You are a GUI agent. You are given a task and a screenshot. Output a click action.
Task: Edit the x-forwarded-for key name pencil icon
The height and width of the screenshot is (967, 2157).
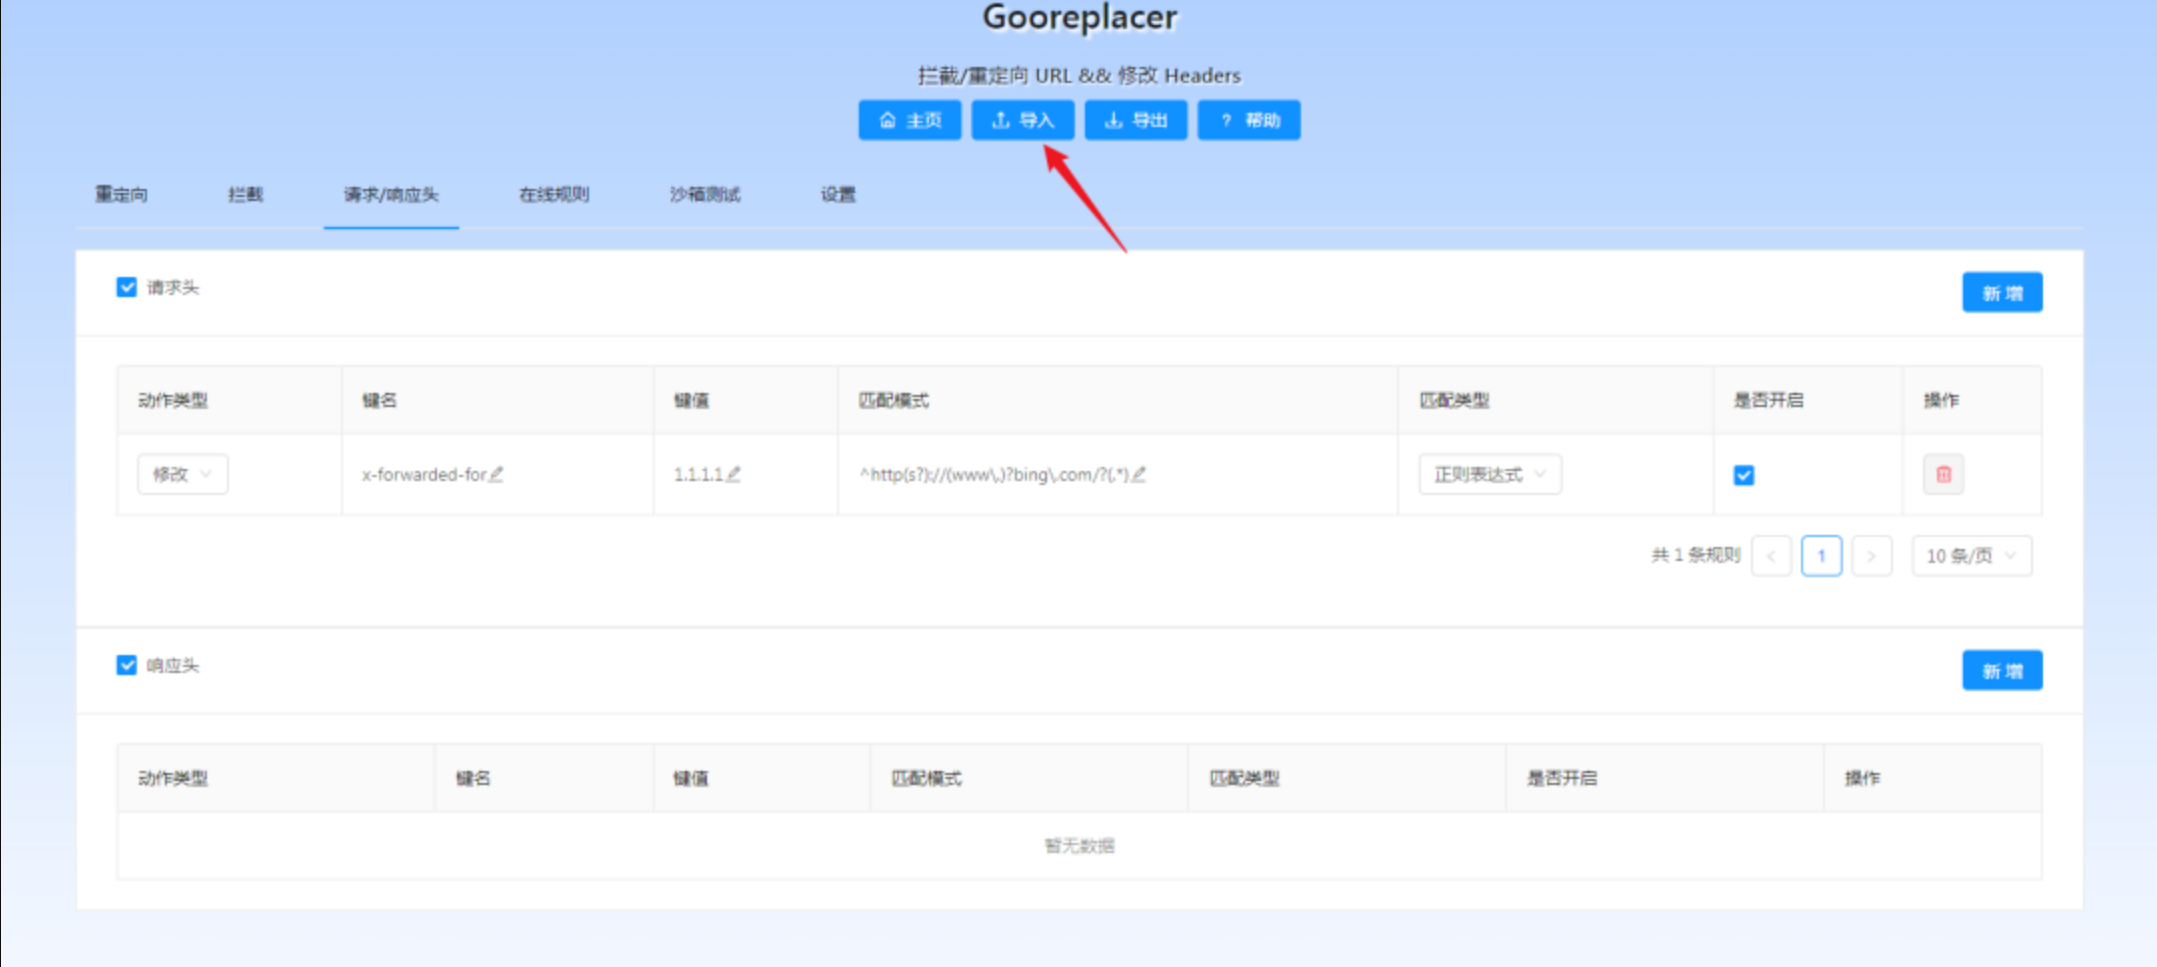click(497, 474)
